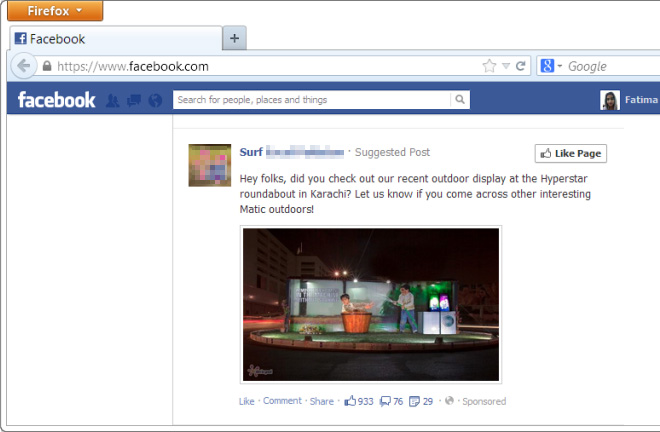Open the friend requests icon
The image size is (660, 432).
click(x=112, y=100)
